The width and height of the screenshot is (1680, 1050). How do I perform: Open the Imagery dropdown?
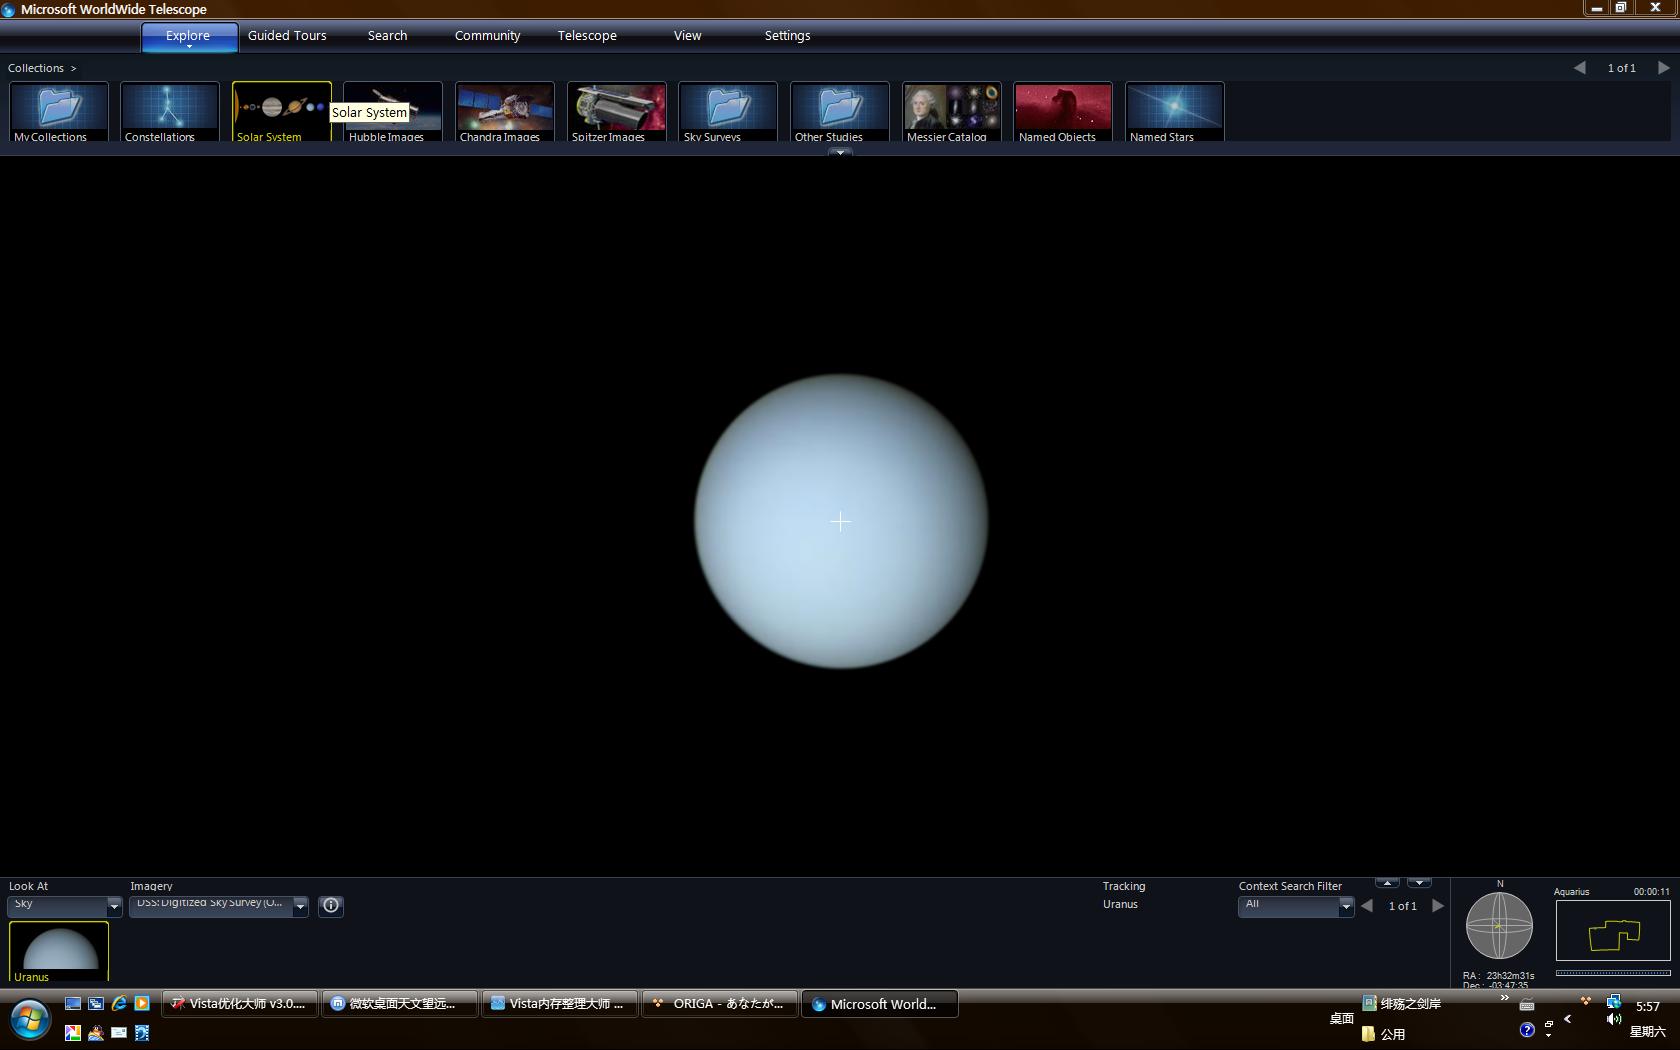219,905
